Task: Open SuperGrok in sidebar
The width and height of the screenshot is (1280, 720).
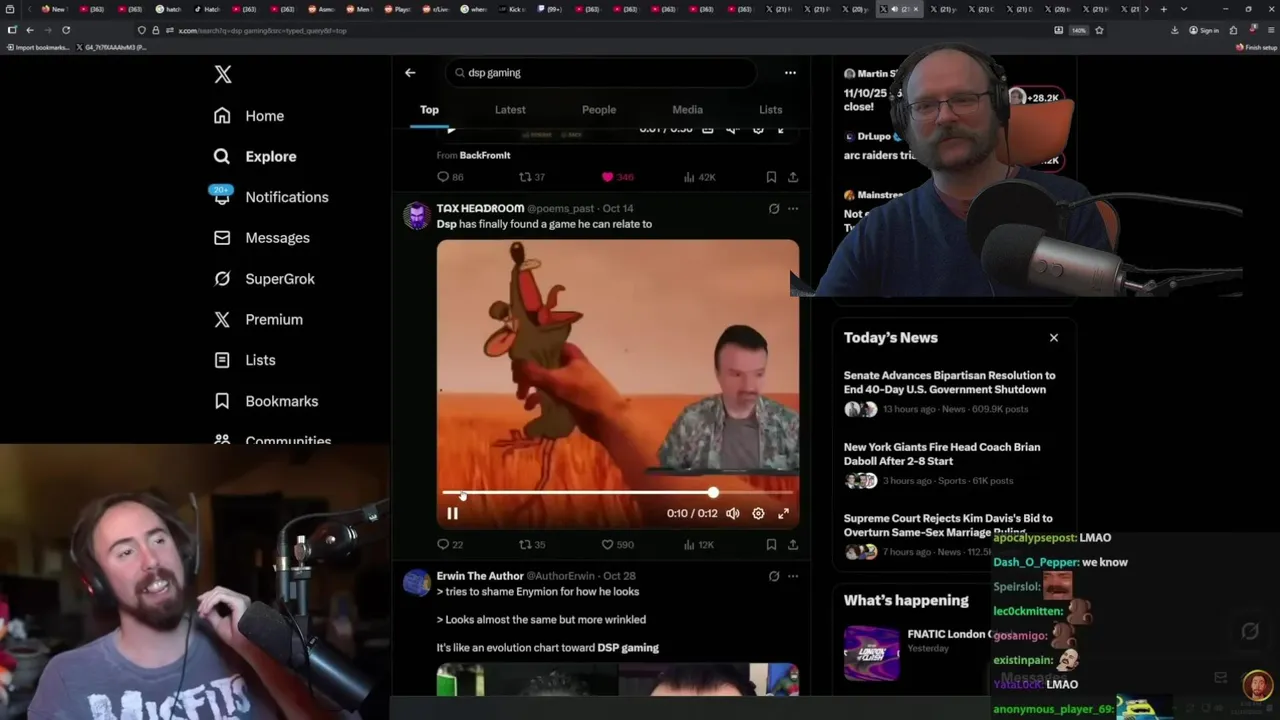Action: 264,279
